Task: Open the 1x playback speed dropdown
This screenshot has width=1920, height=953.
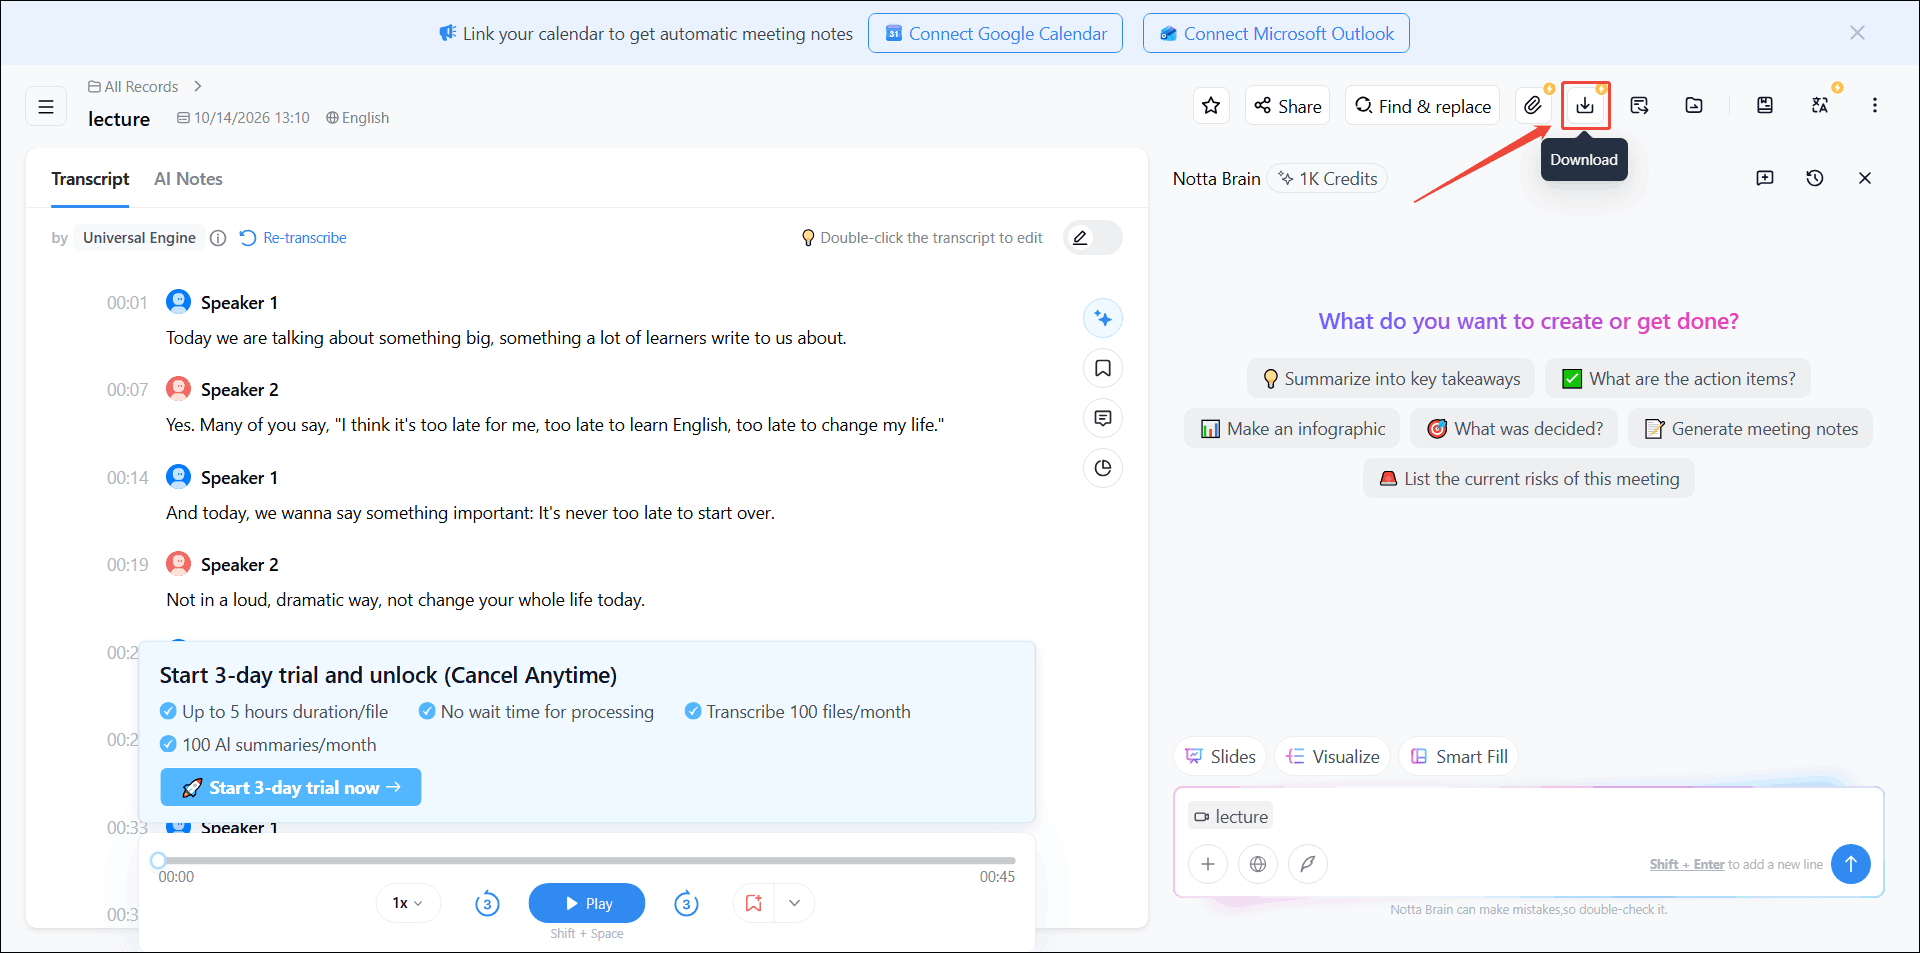Action: 407,904
